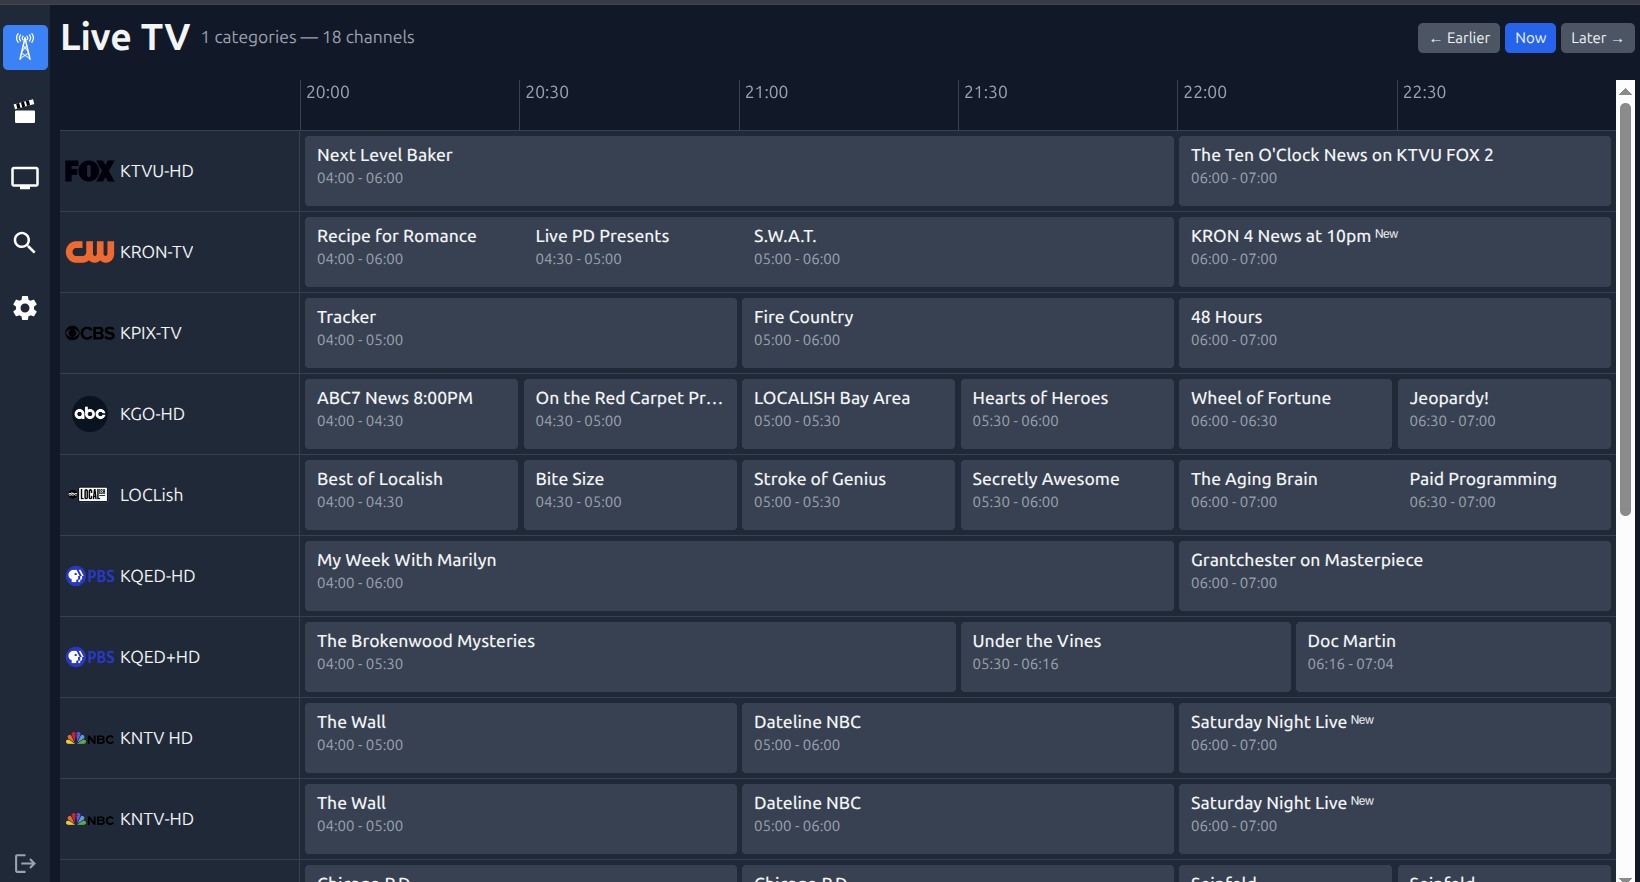The height and width of the screenshot is (882, 1640).
Task: Open The Ten O'Clock News on KTVU
Action: (x=1395, y=171)
